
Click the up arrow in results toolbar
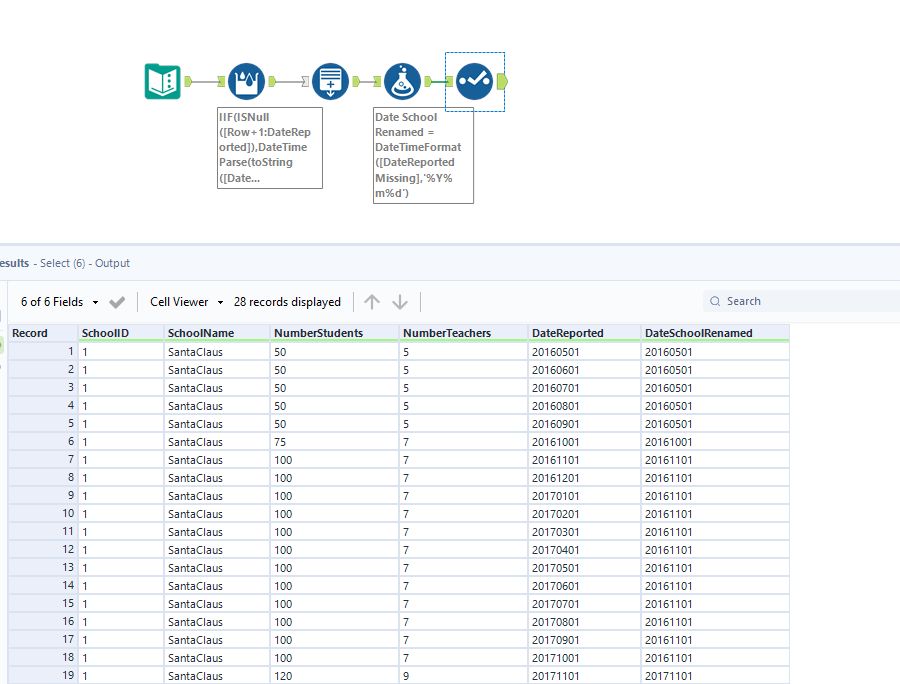pos(372,302)
